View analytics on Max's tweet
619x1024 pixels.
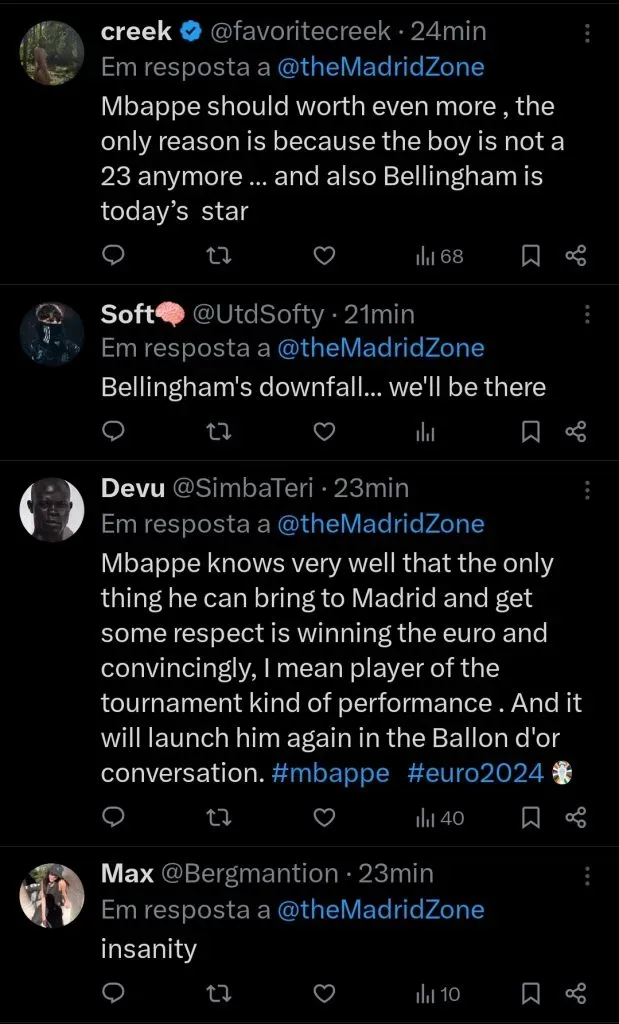tap(440, 994)
